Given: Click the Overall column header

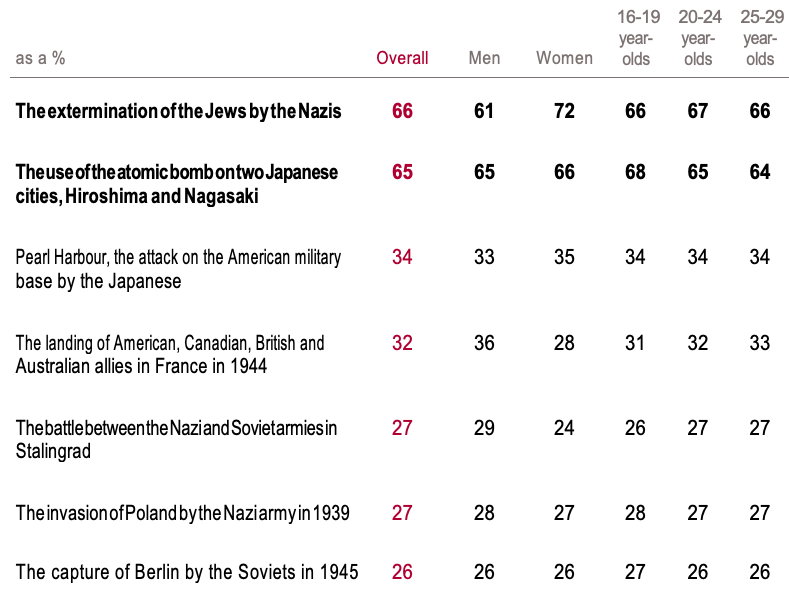Looking at the screenshot, I should pos(402,58).
